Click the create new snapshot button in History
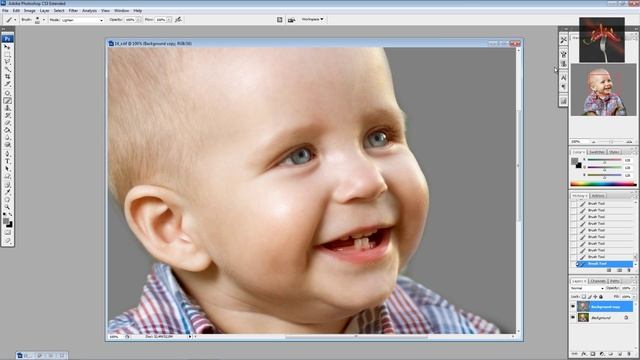This screenshot has height=360, width=640. [x=619, y=270]
